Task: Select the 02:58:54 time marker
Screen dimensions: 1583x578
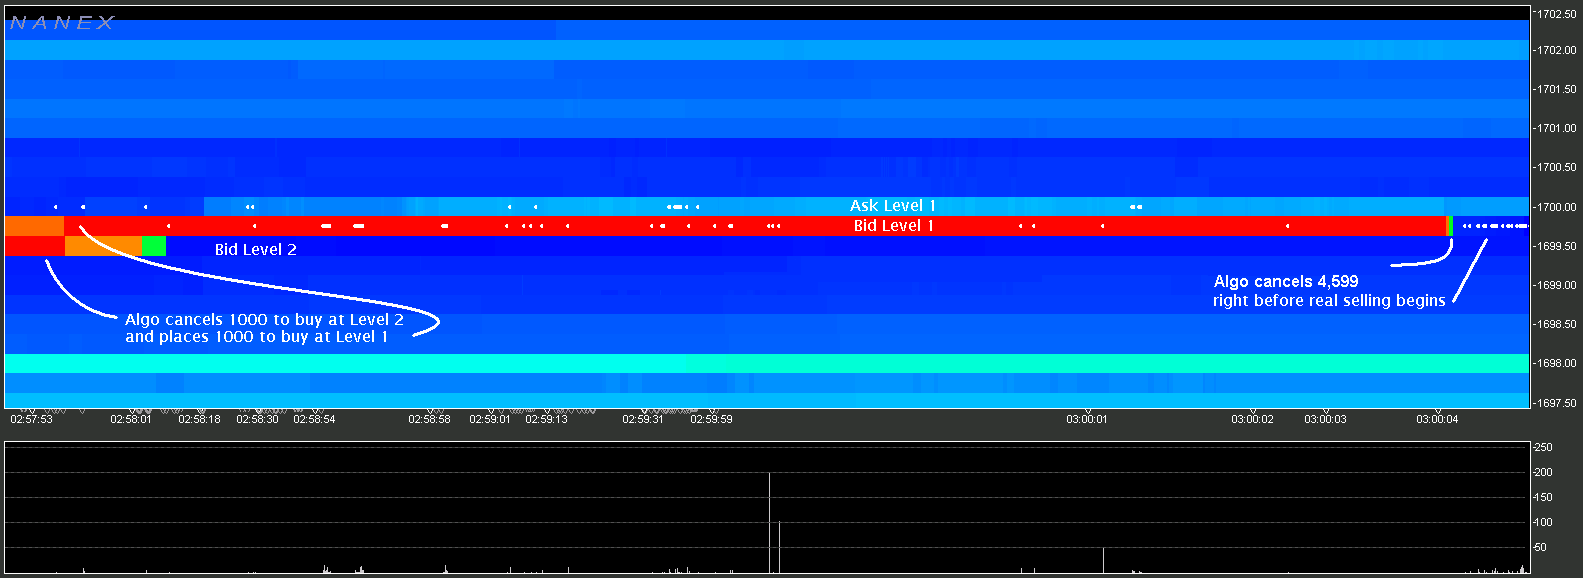Action: coord(314,419)
